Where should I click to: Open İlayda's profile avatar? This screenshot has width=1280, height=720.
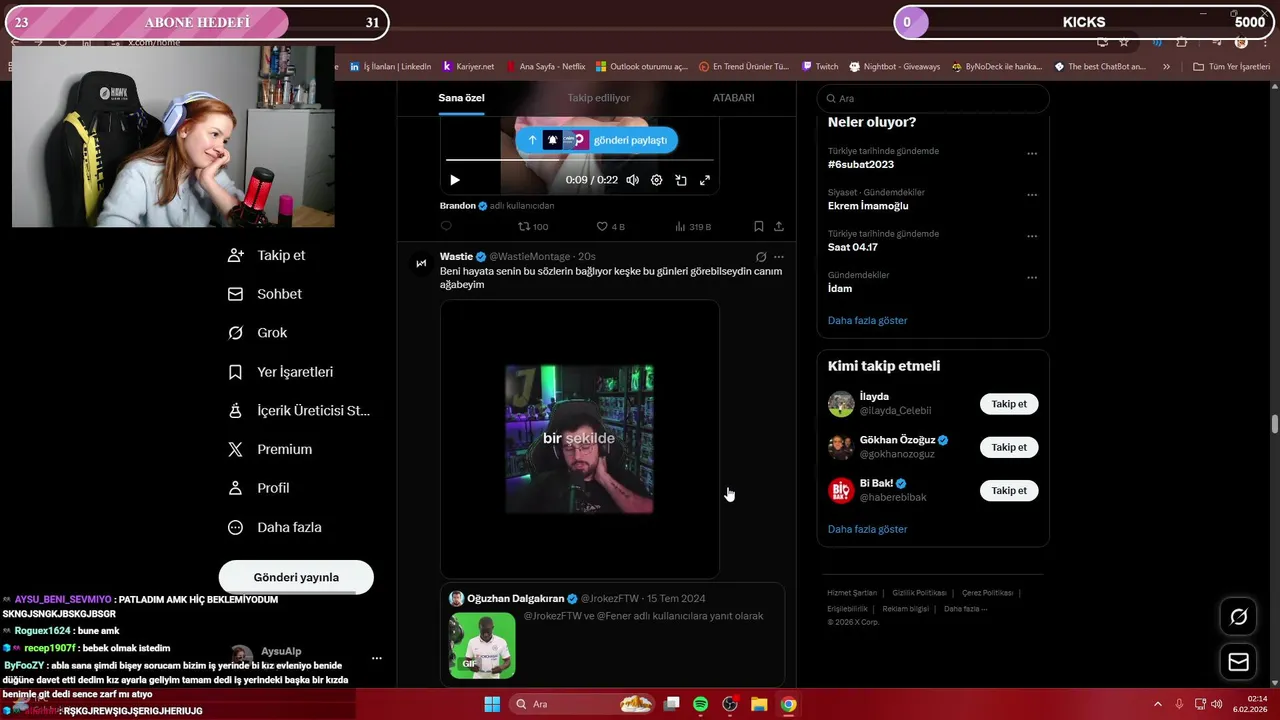tap(841, 404)
